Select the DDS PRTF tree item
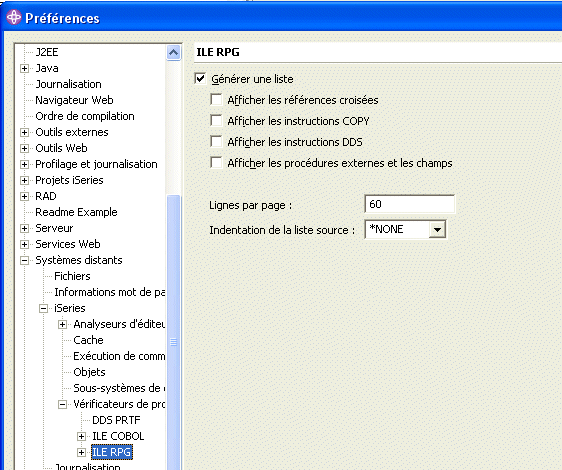The height and width of the screenshot is (470, 562). [116, 420]
